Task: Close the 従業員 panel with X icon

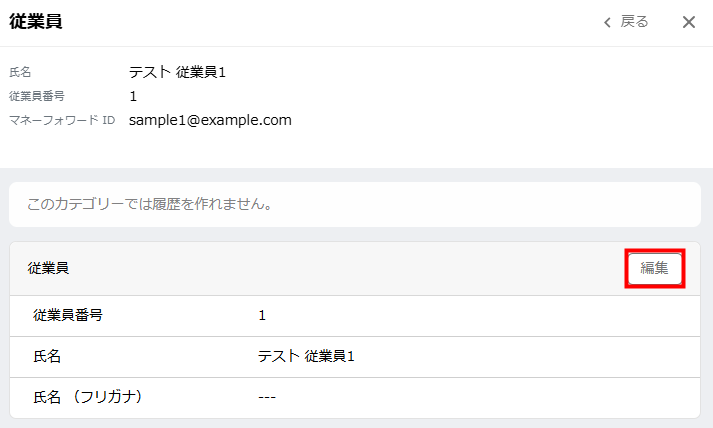Action: tap(689, 22)
